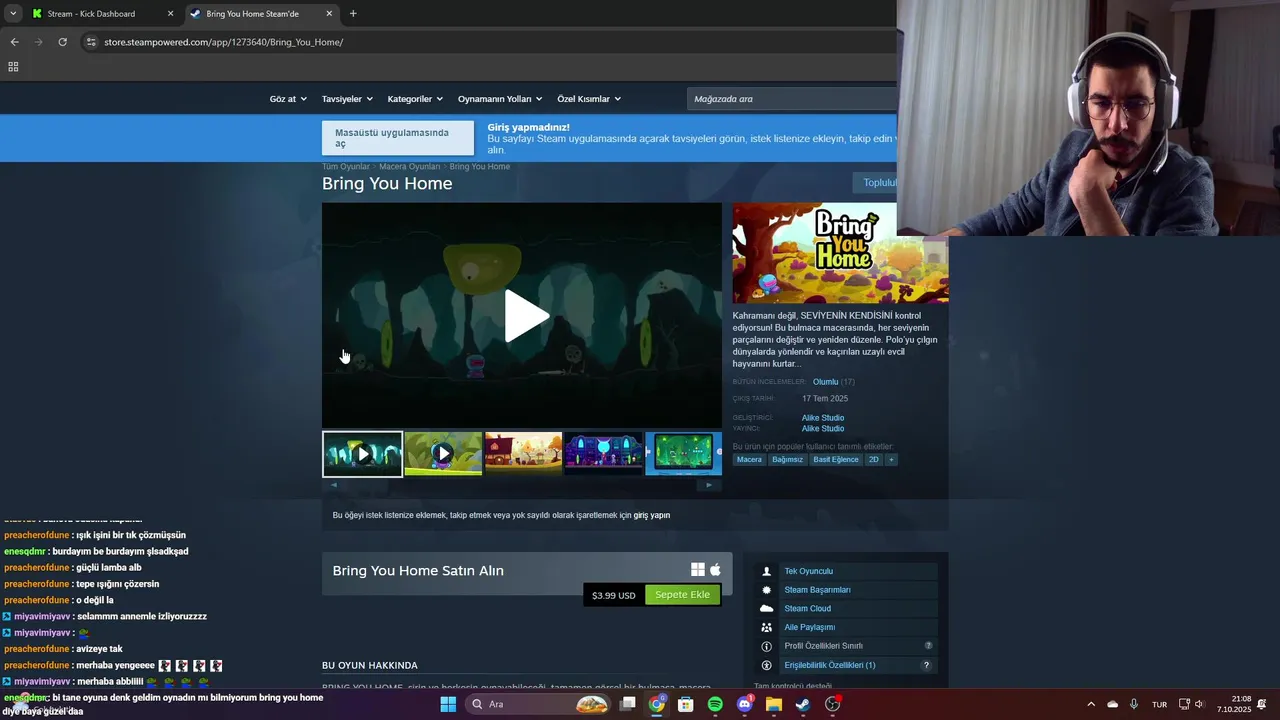Select the second trailer thumbnail with green background
This screenshot has height=720, width=1280.
pyautogui.click(x=443, y=454)
